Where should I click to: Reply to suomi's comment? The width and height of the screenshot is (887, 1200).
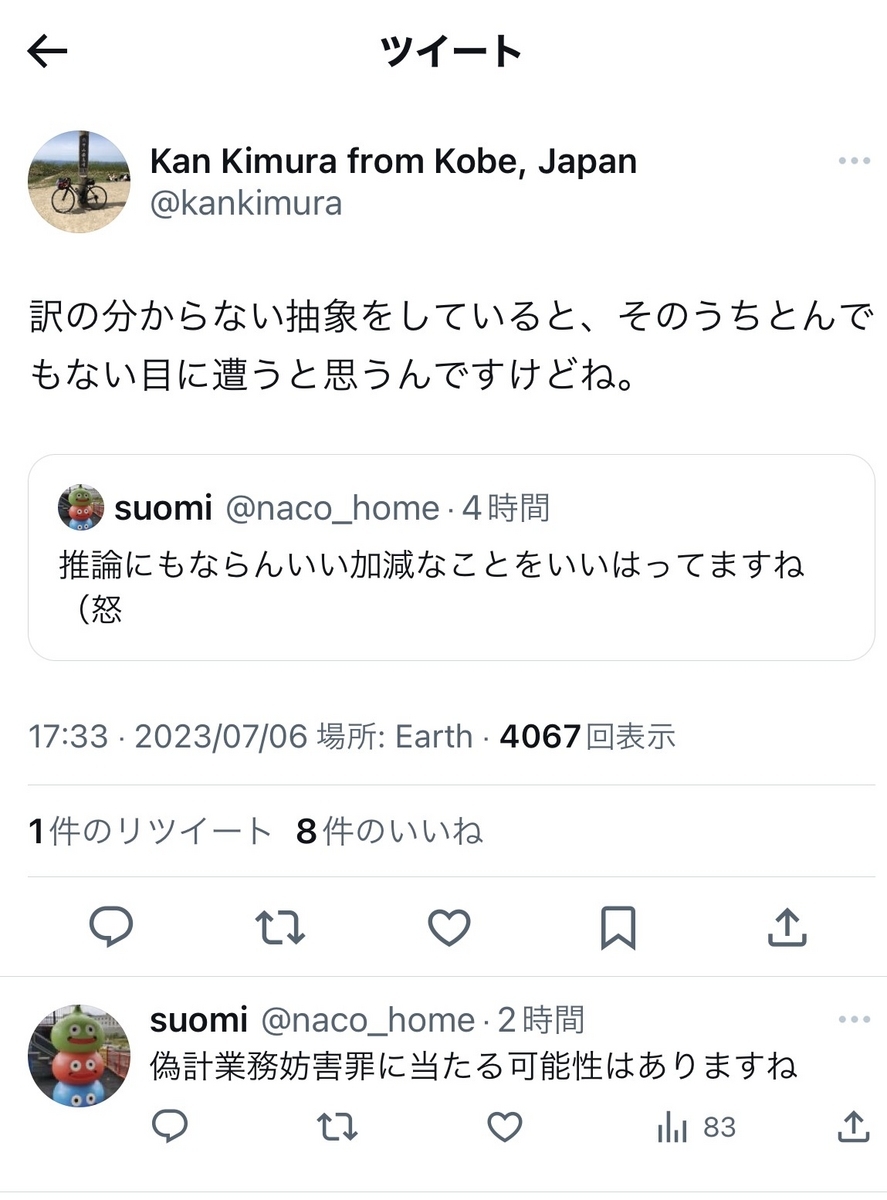point(170,1128)
